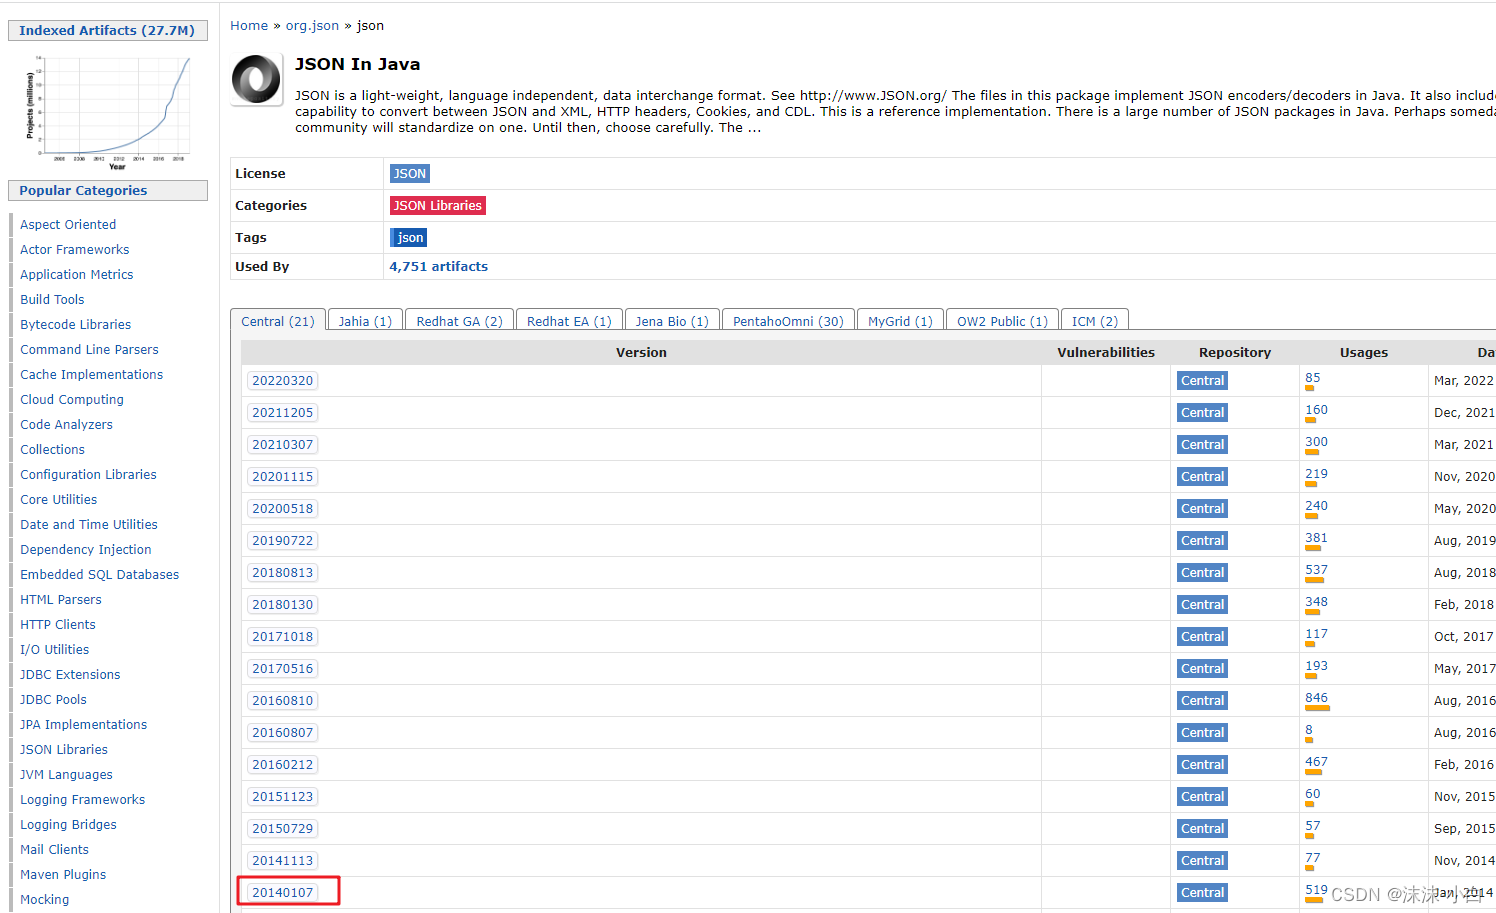Open the org.json breadcrumb link
The height and width of the screenshot is (913, 1496).
pyautogui.click(x=312, y=26)
